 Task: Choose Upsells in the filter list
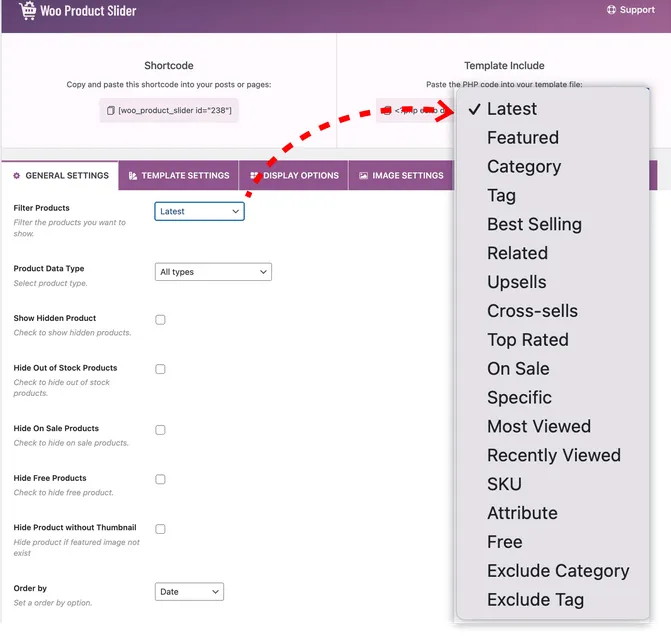553,282
